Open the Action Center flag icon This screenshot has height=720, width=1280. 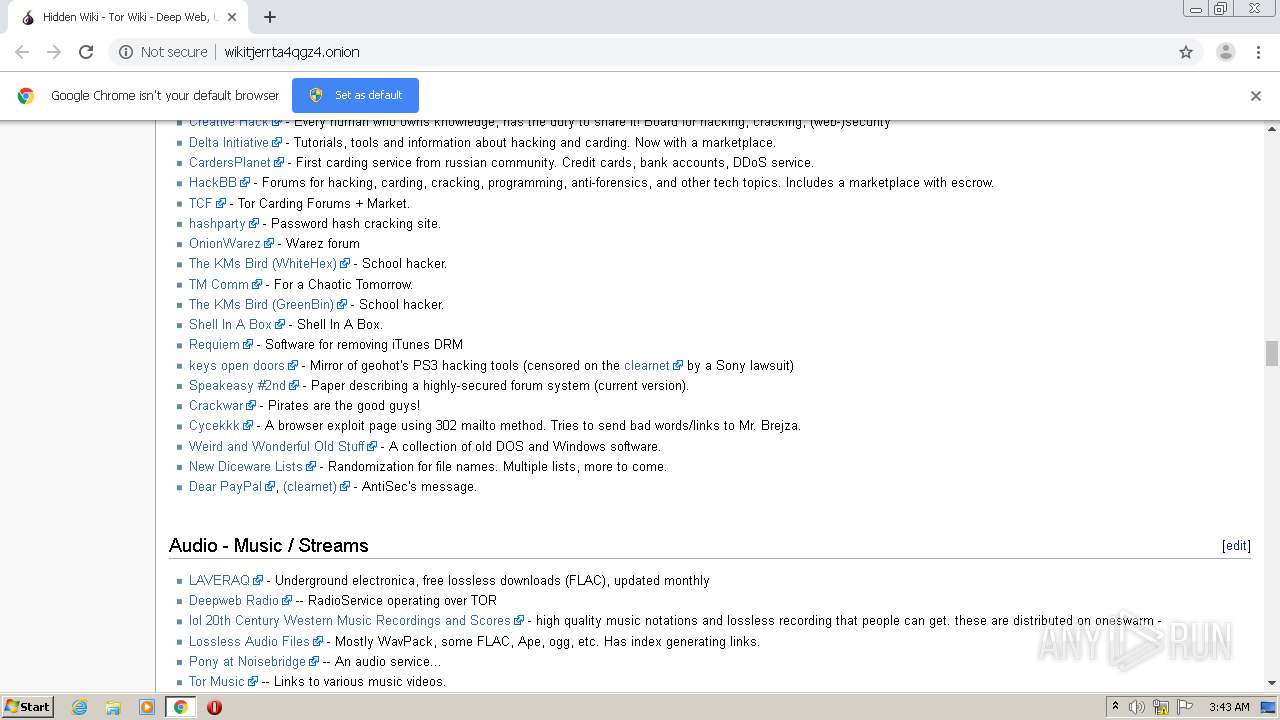click(x=1184, y=707)
